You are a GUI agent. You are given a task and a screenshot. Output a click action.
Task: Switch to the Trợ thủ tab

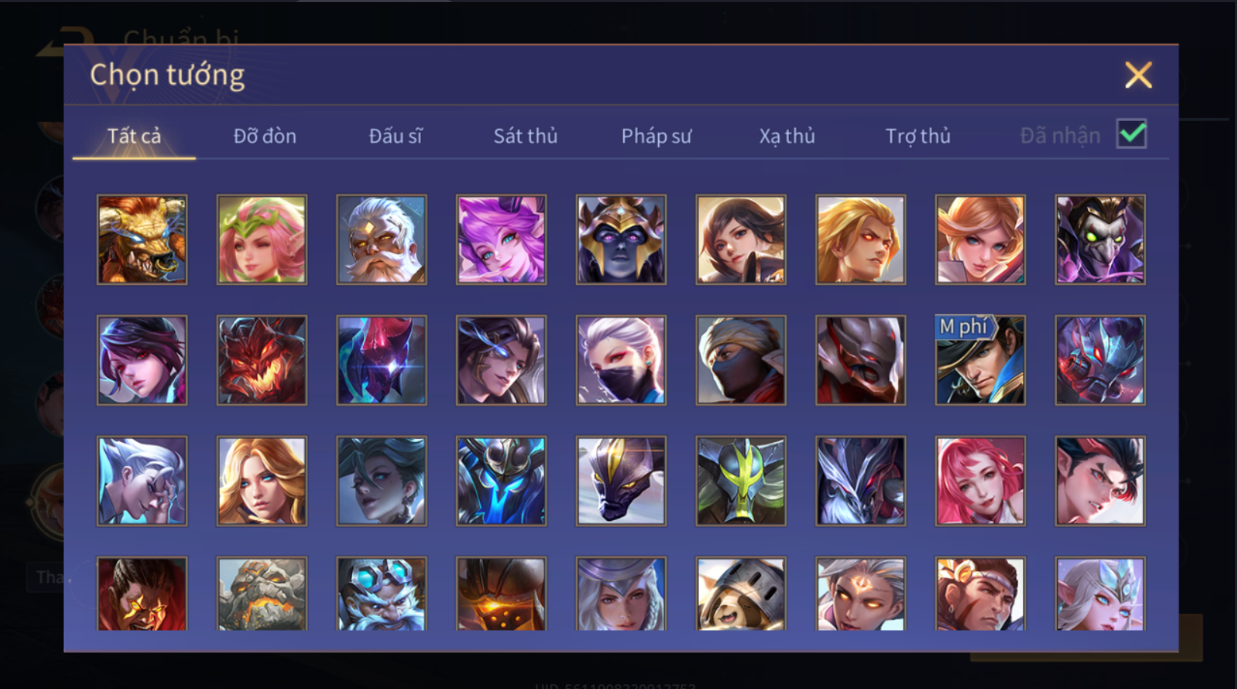click(x=918, y=136)
